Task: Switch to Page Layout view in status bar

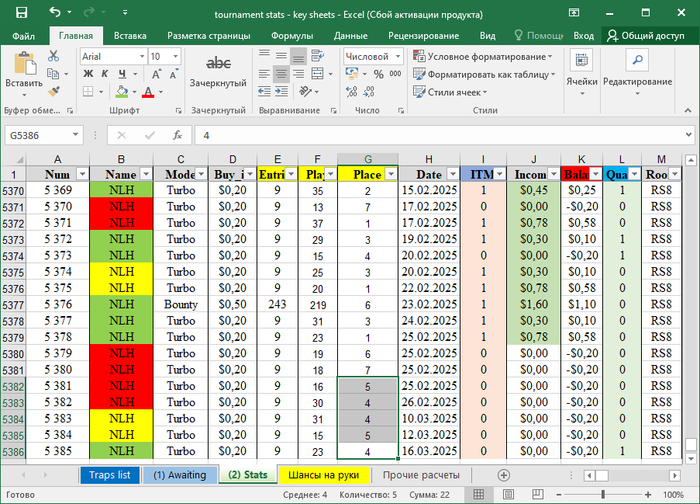Action: 508,494
